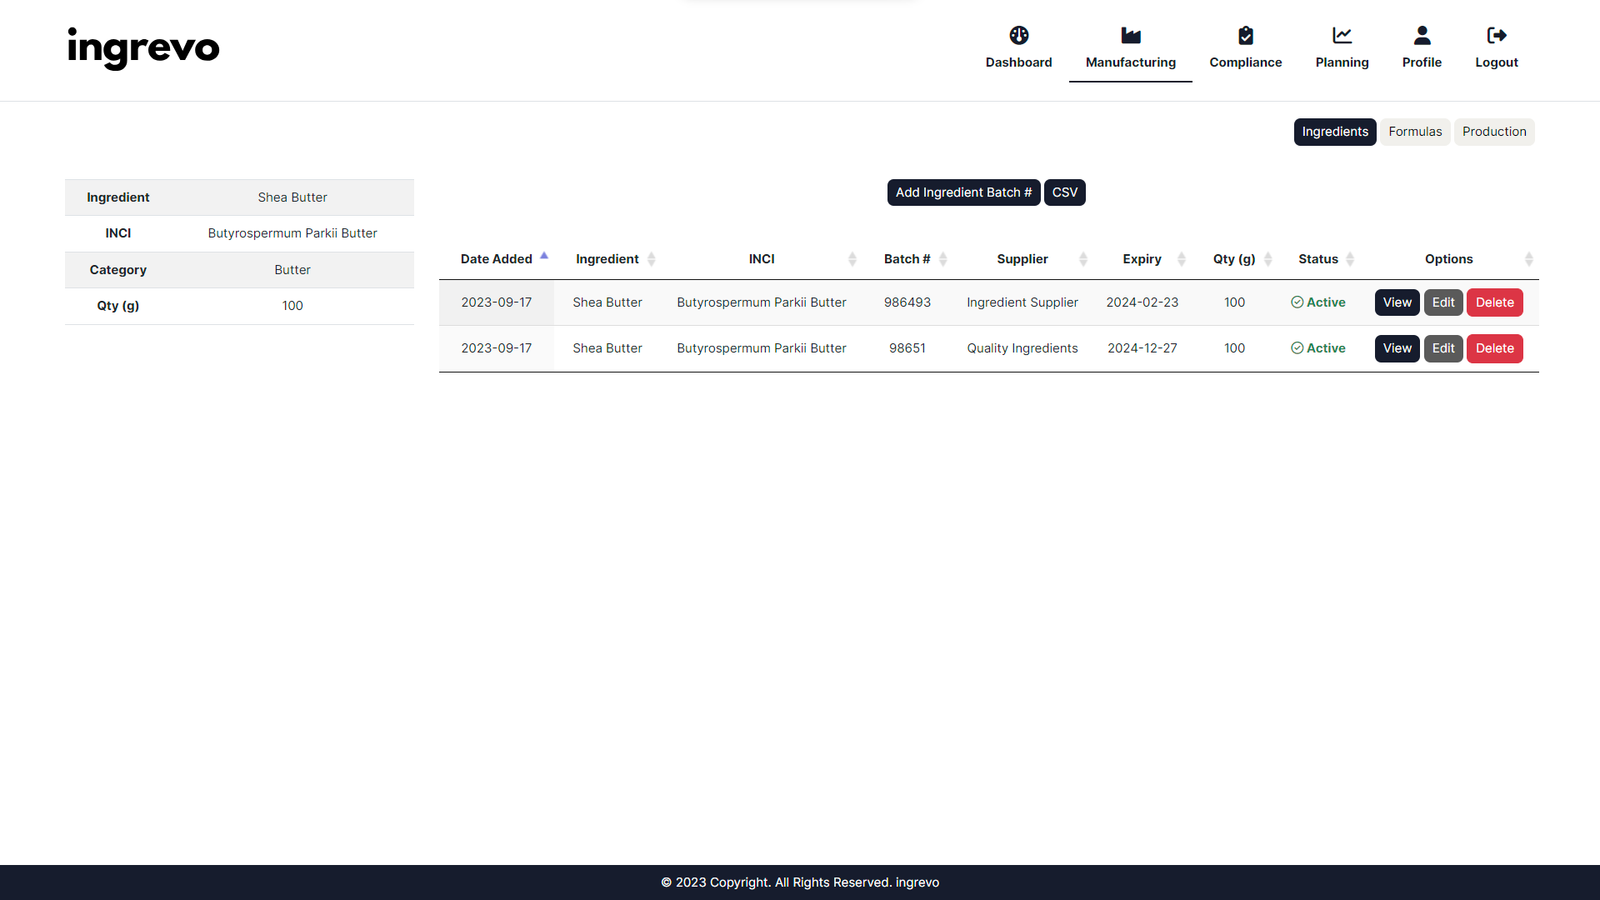This screenshot has height=900, width=1600.
Task: Click supplier cell Quality Ingredients
Action: pos(1022,348)
